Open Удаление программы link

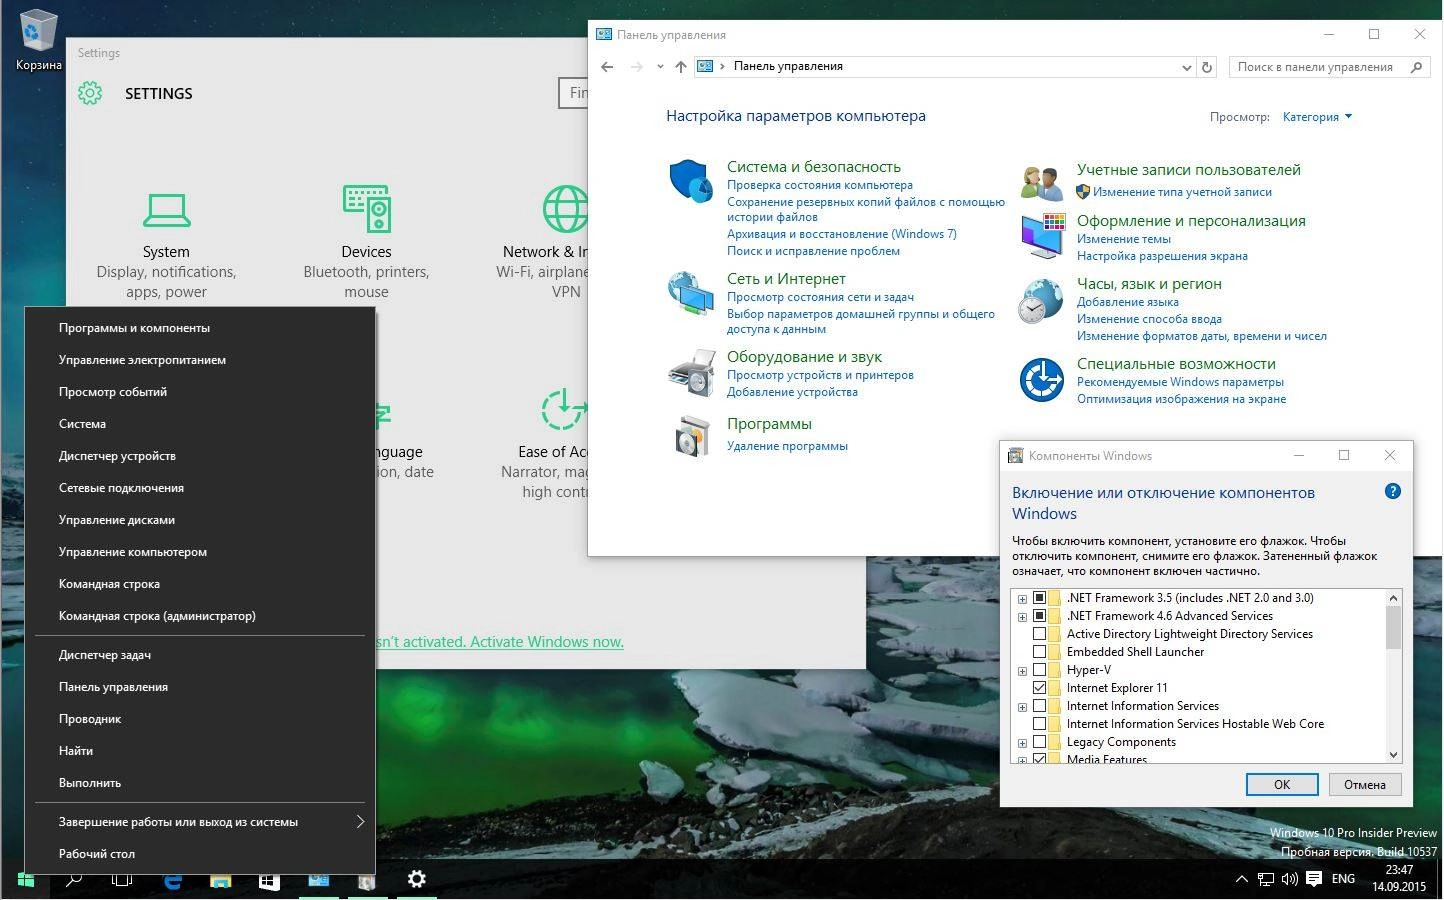pyautogui.click(x=787, y=446)
